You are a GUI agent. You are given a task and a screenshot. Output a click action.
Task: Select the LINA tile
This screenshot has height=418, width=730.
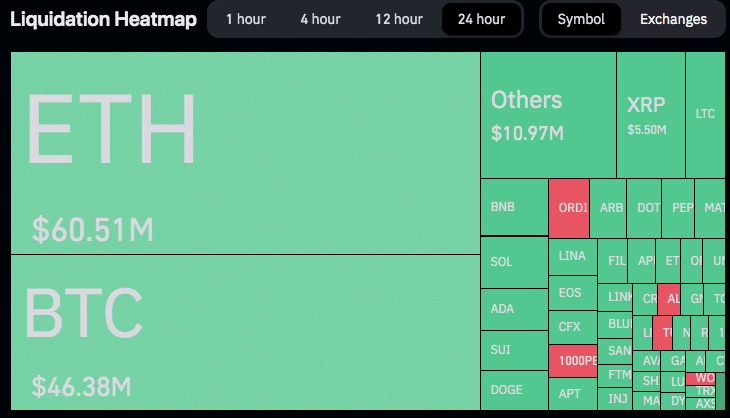pyautogui.click(x=573, y=256)
